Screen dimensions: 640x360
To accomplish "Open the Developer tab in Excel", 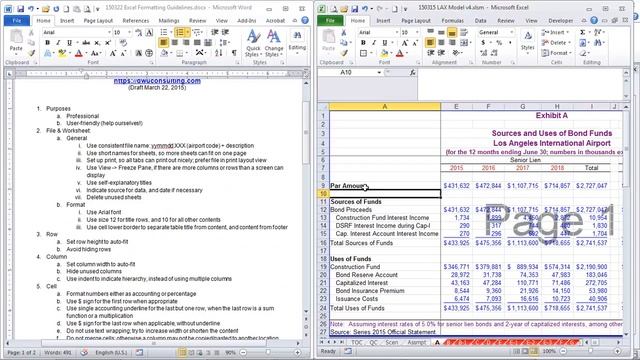I will pyautogui.click(x=560, y=20).
